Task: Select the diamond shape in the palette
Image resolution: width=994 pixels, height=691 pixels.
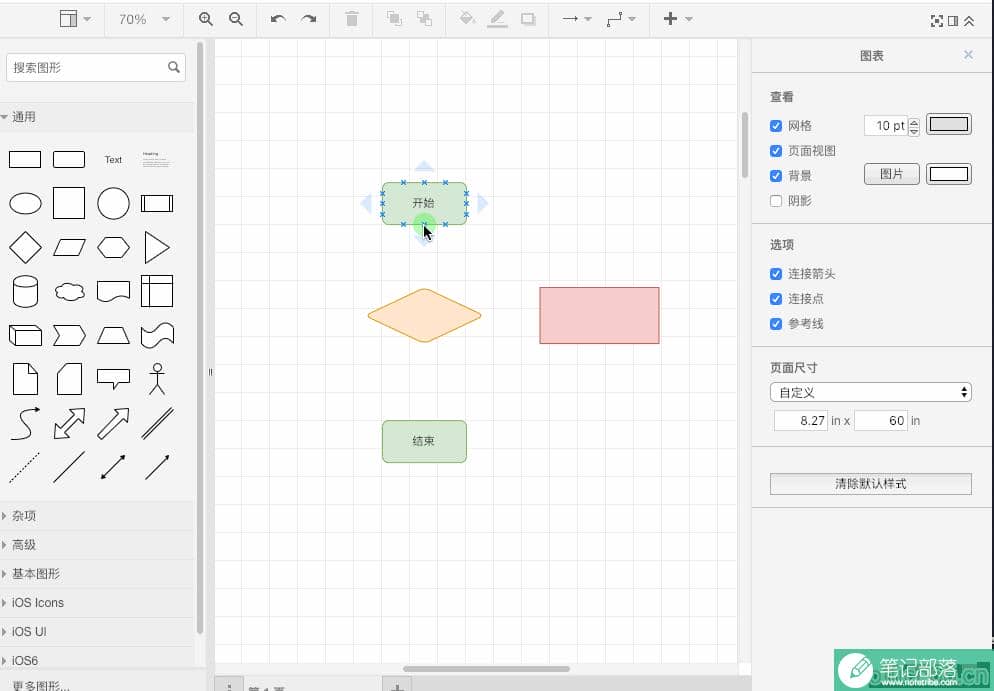Action: 25,247
